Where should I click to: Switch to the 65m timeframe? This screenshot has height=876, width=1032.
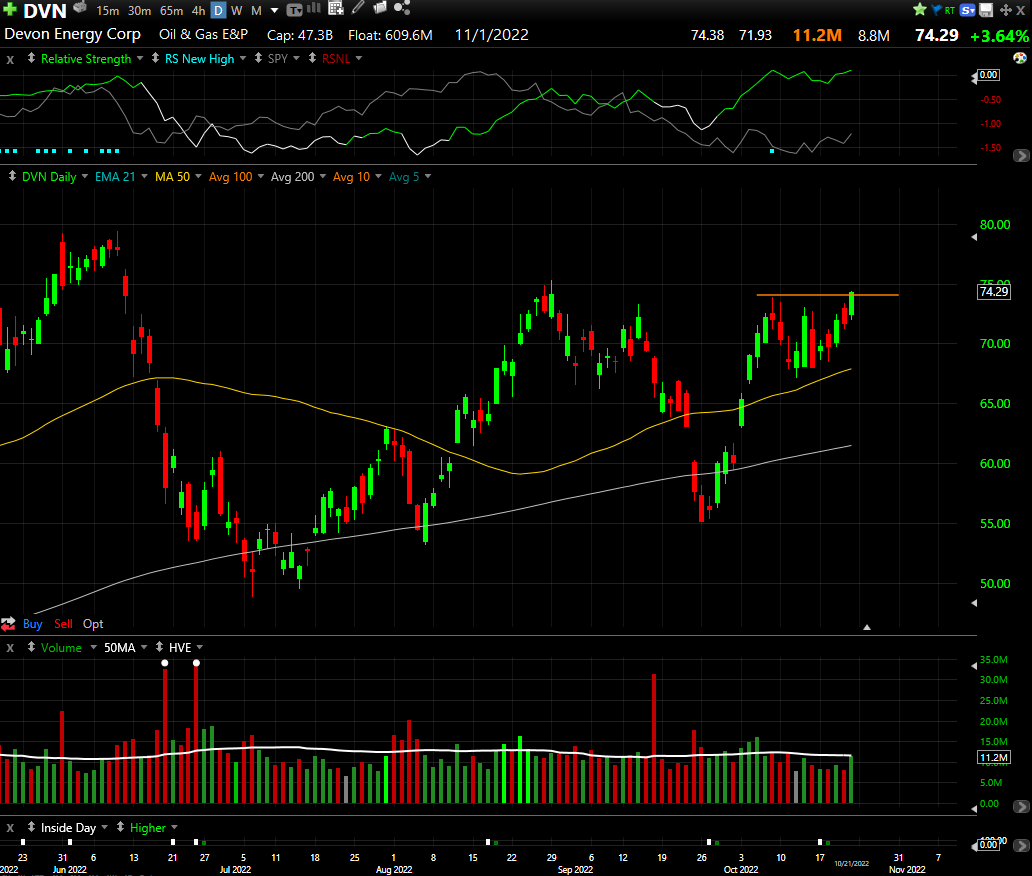171,11
